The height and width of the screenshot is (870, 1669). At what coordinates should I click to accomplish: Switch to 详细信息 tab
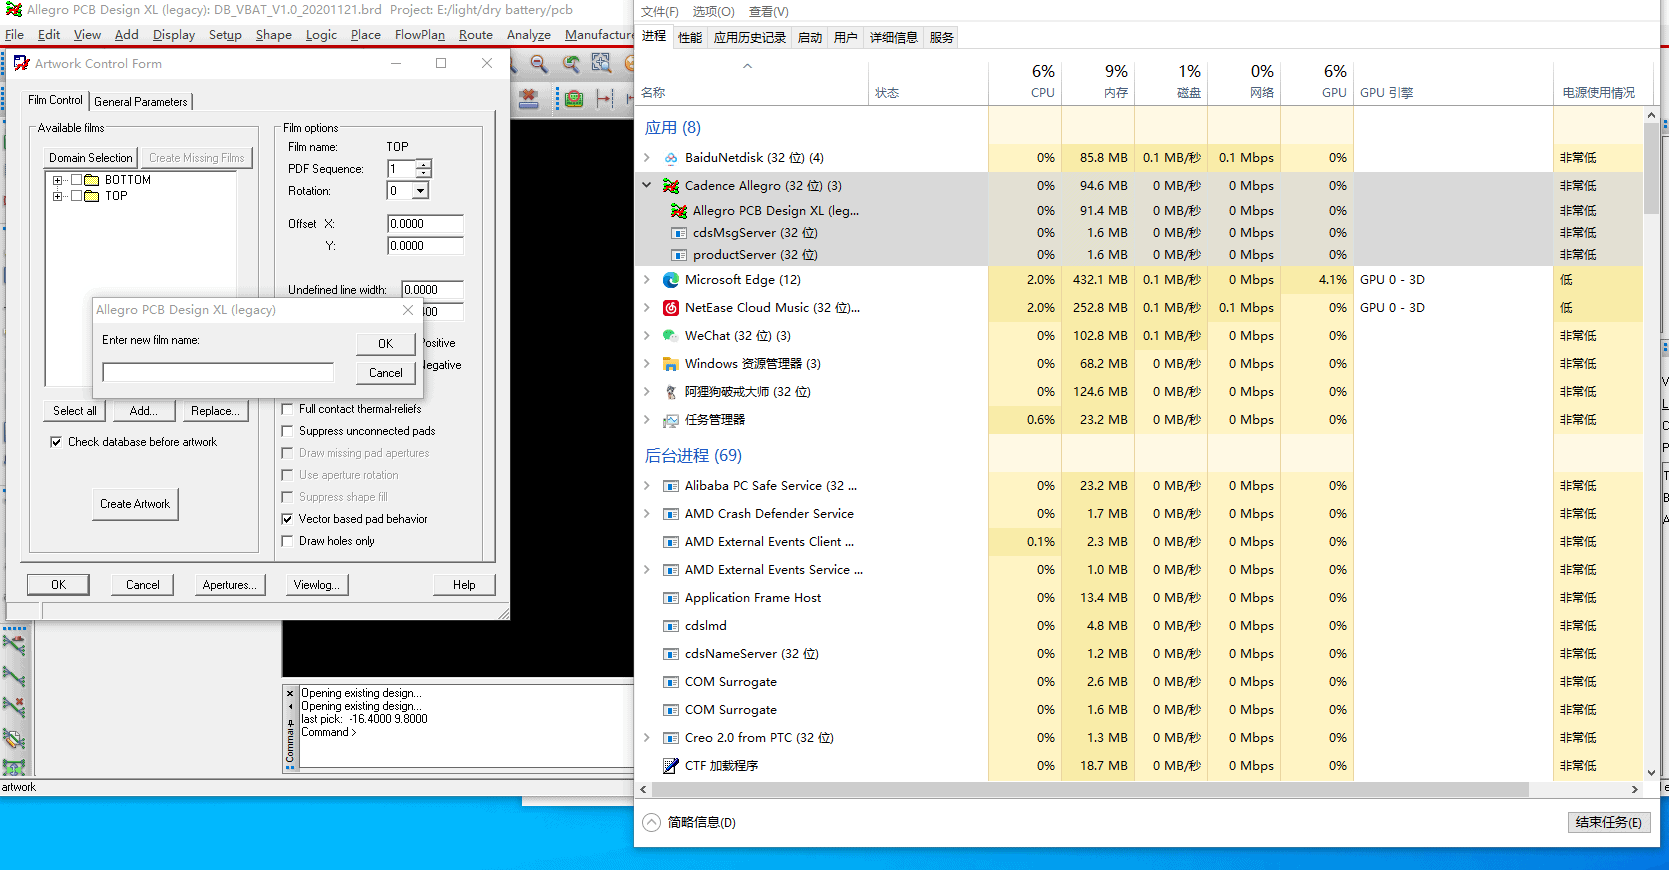point(893,37)
